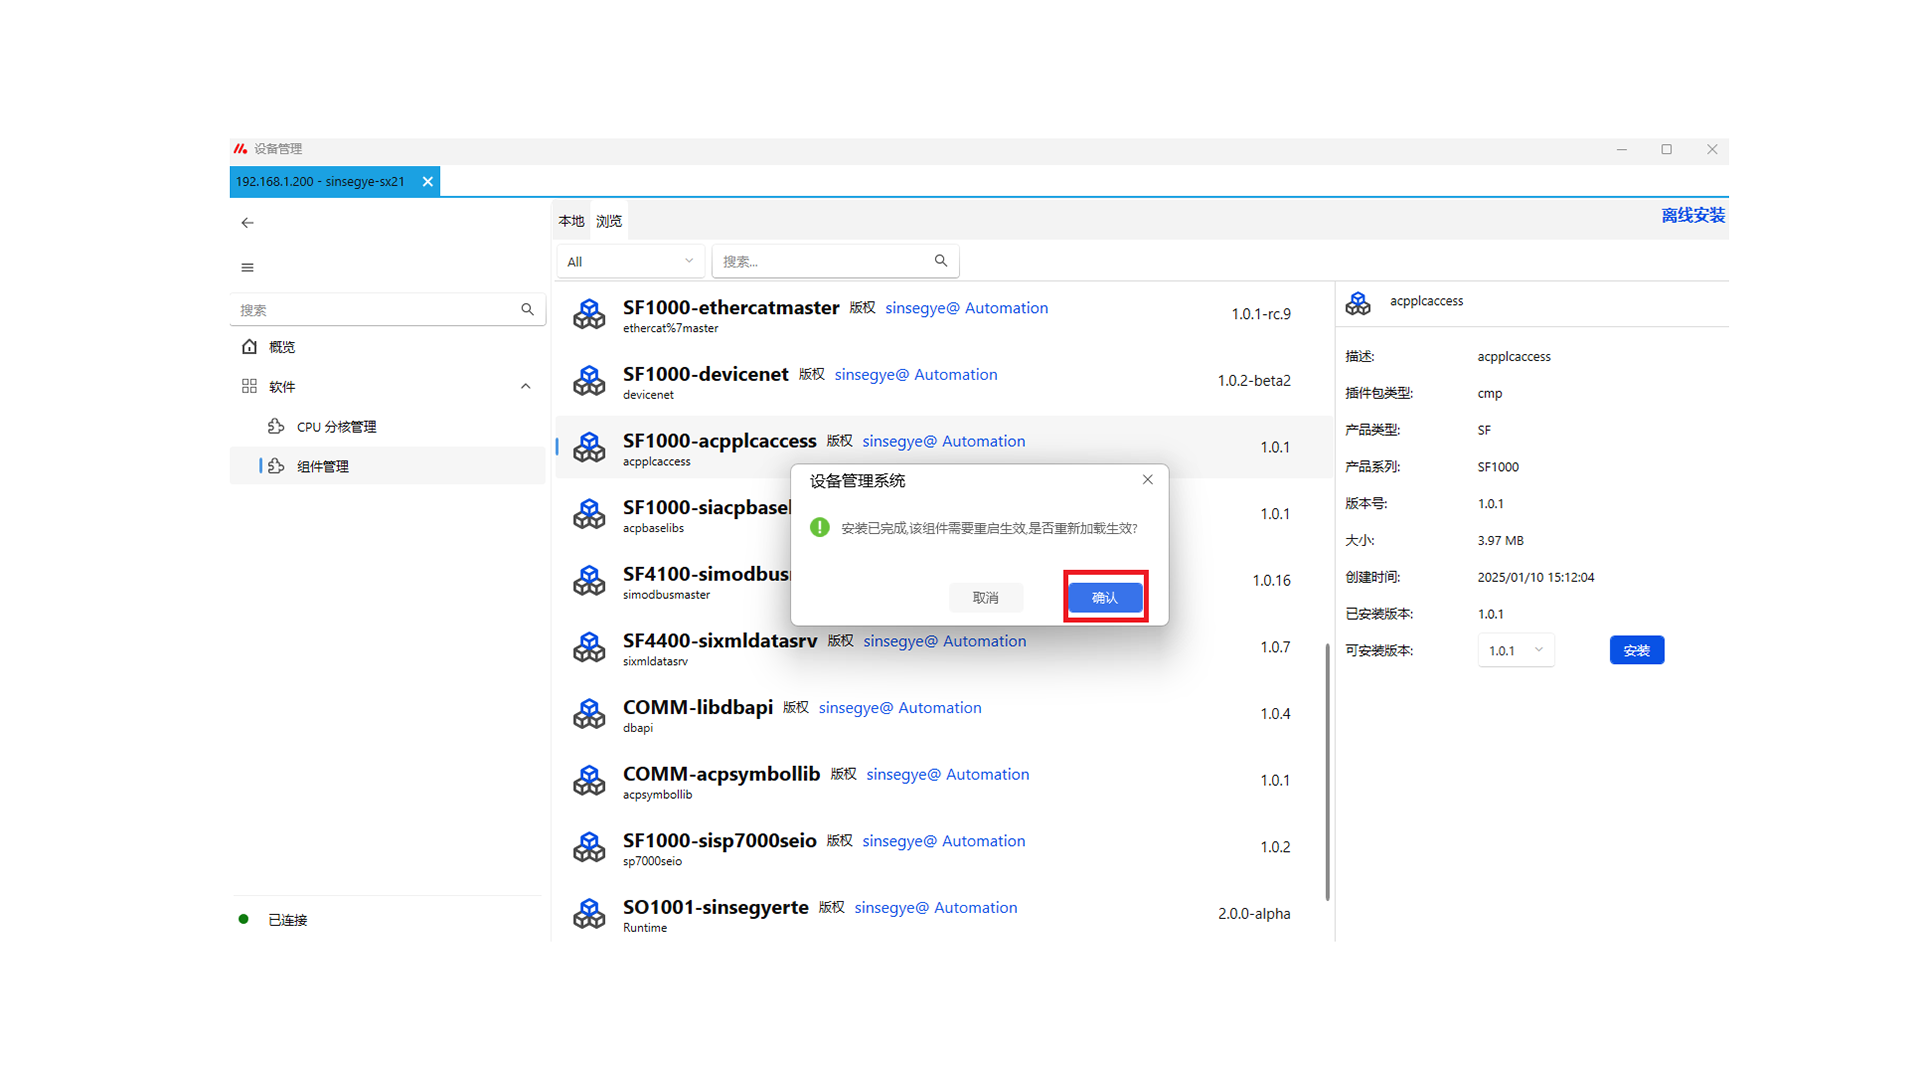The width and height of the screenshot is (1920, 1080).
Task: Open the 可安装版本 1.0.1 version dropdown
Action: [1515, 650]
